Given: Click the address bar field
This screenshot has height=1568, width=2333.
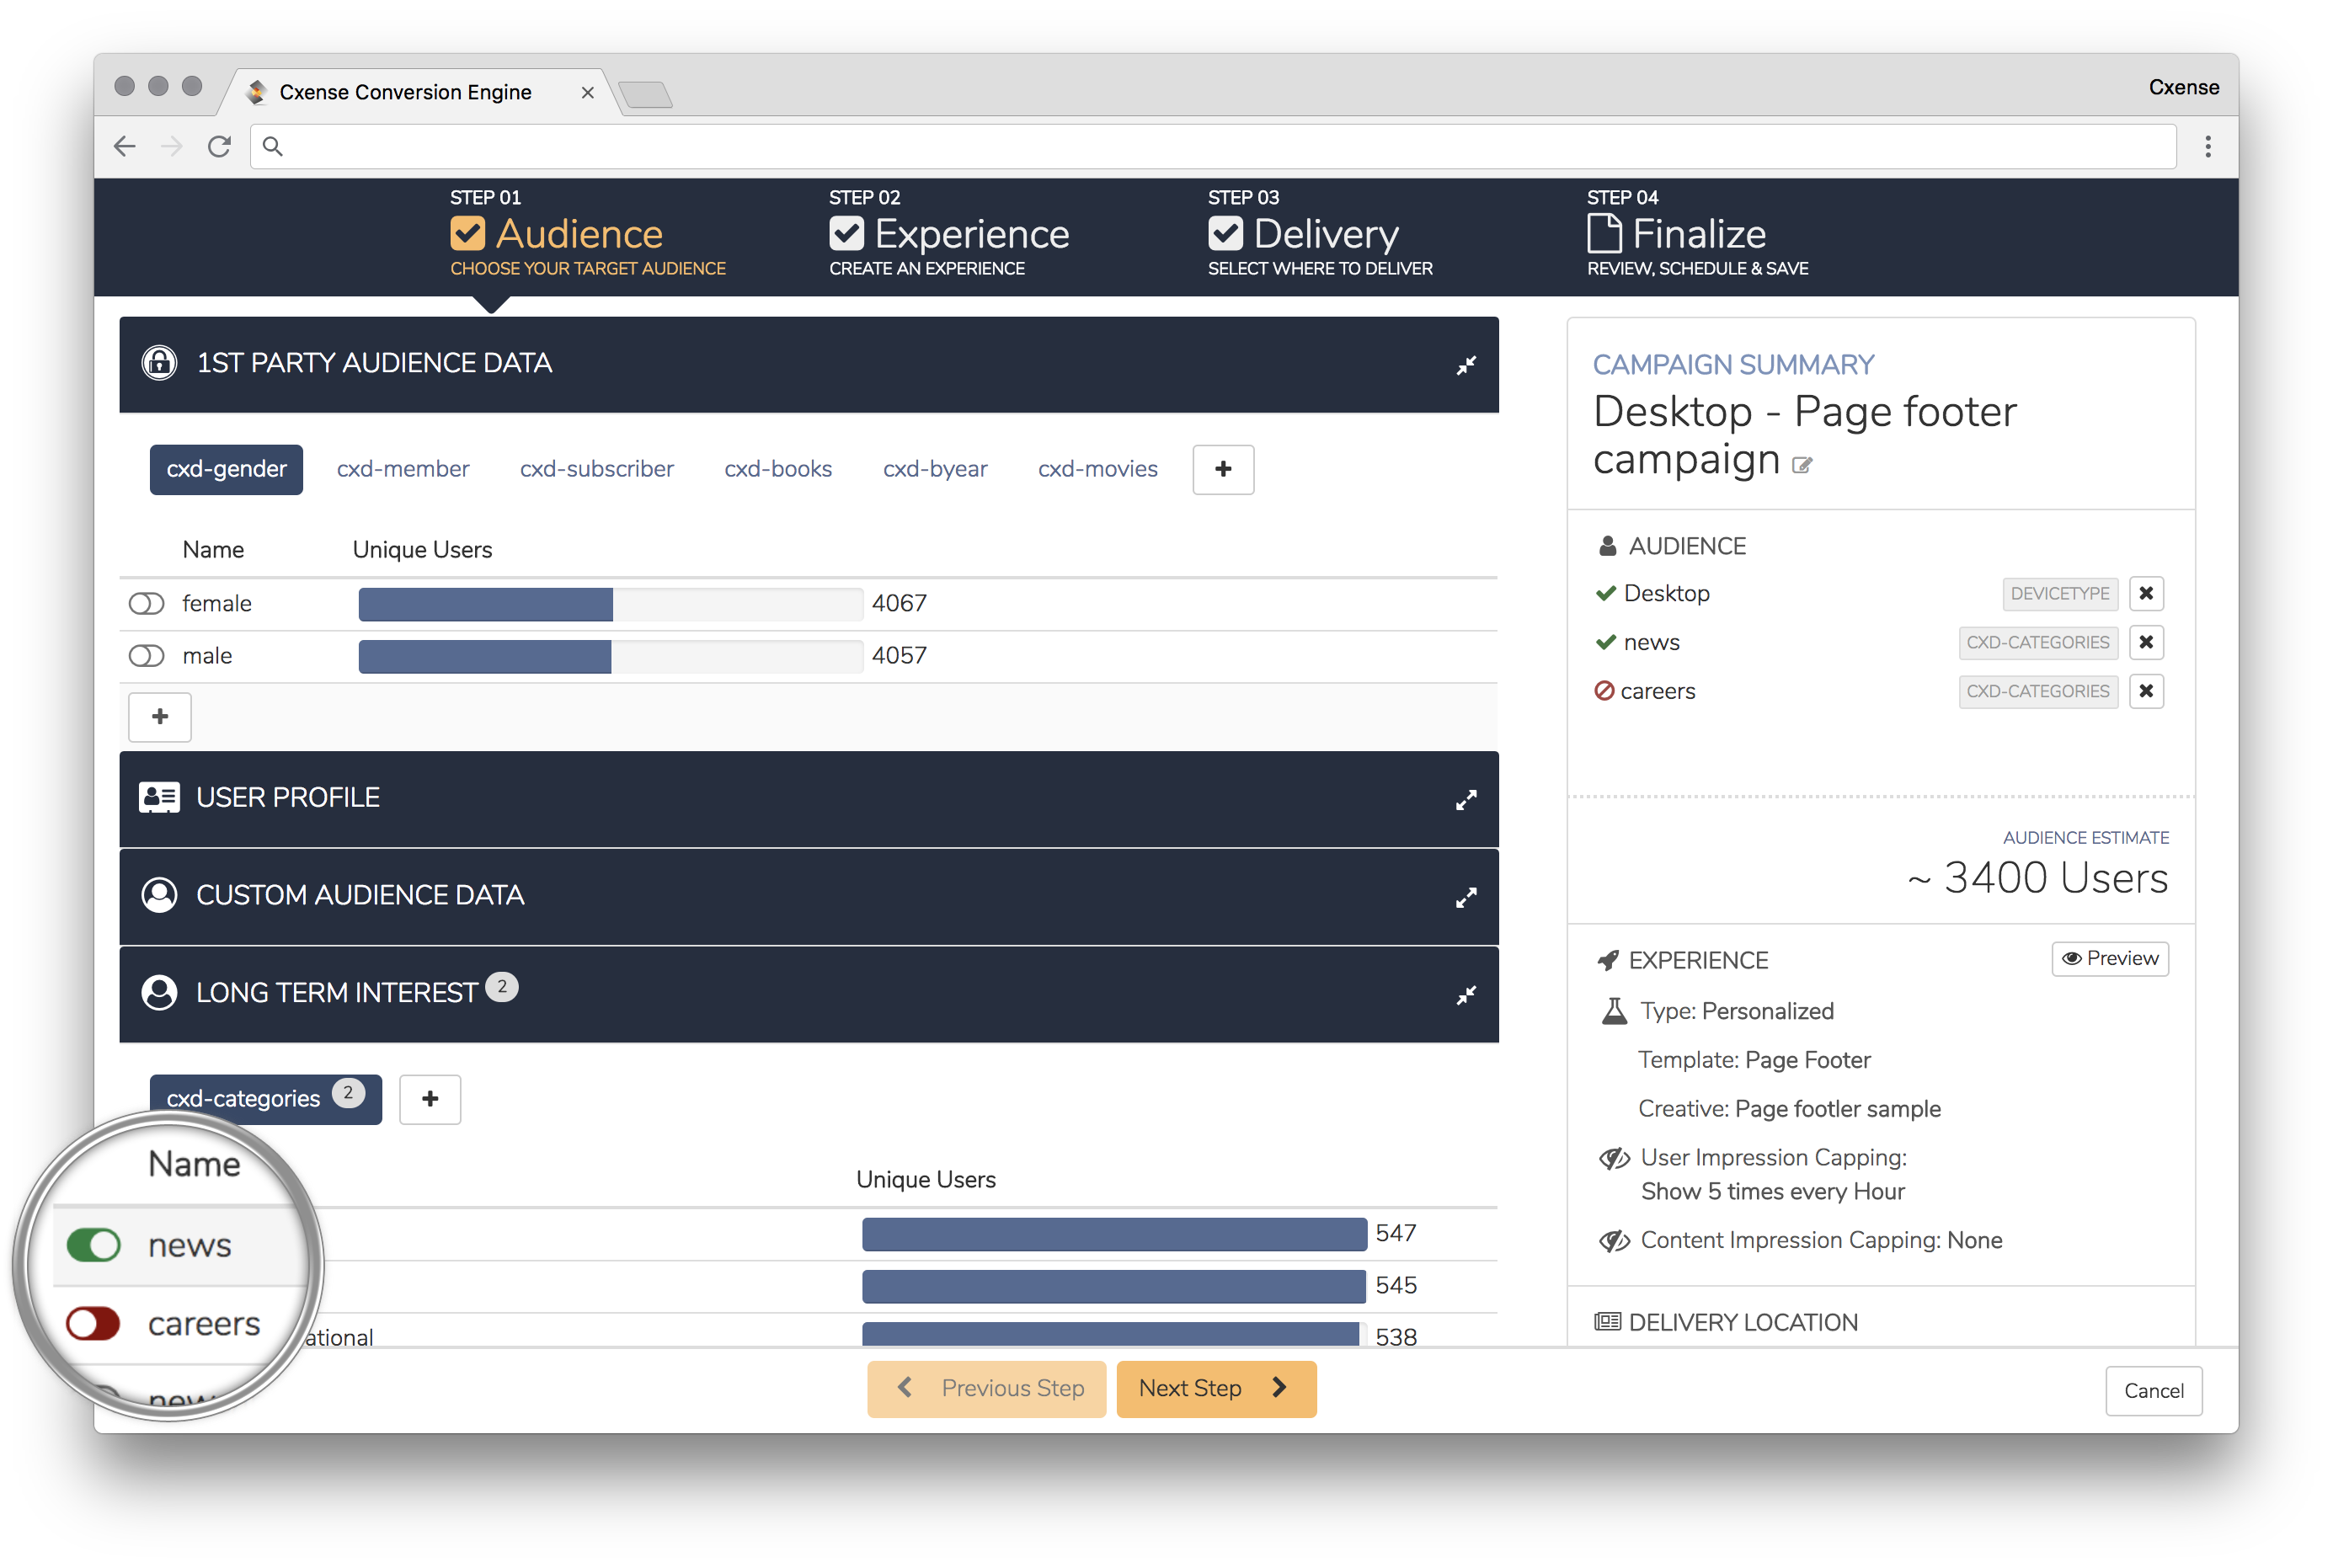Looking at the screenshot, I should (1212, 147).
